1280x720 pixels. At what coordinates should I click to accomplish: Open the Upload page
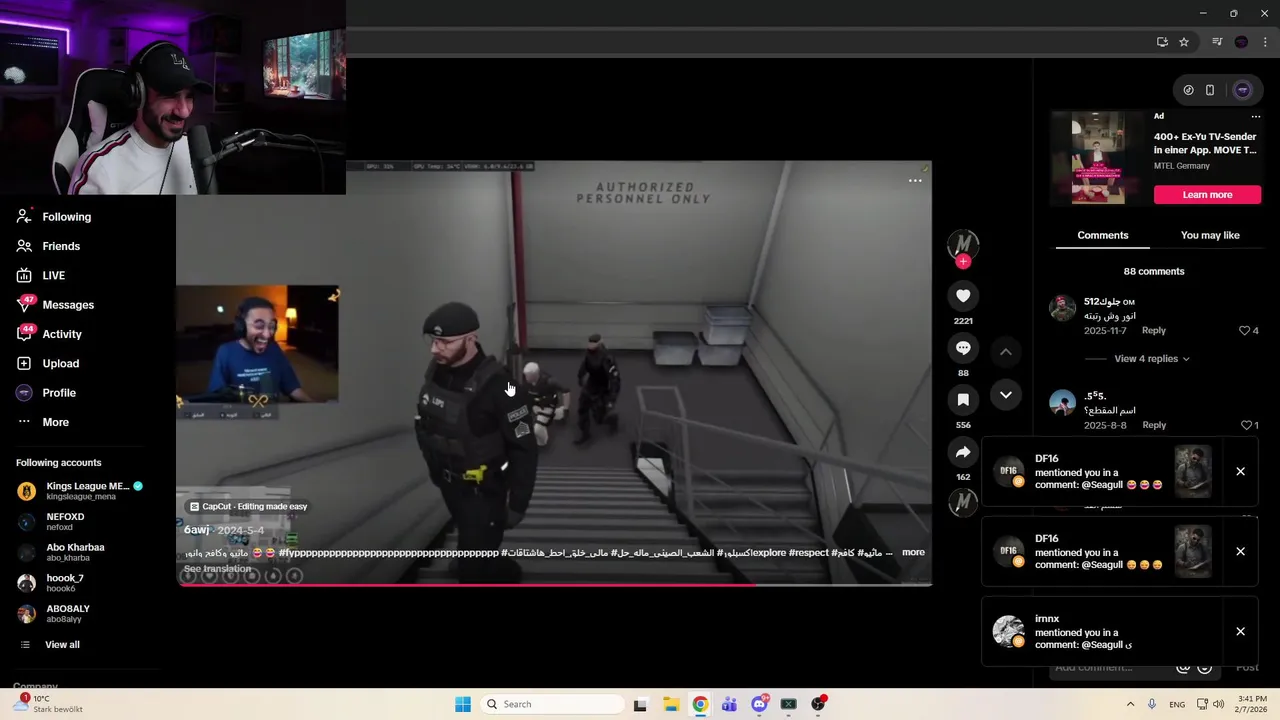point(48,363)
